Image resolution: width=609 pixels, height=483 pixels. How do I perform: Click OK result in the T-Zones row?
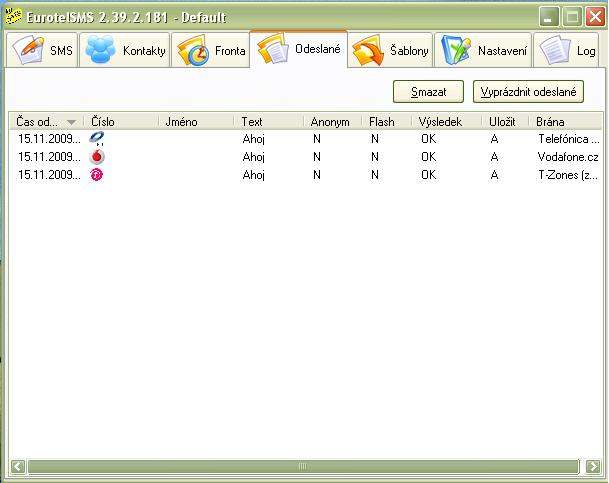429,175
